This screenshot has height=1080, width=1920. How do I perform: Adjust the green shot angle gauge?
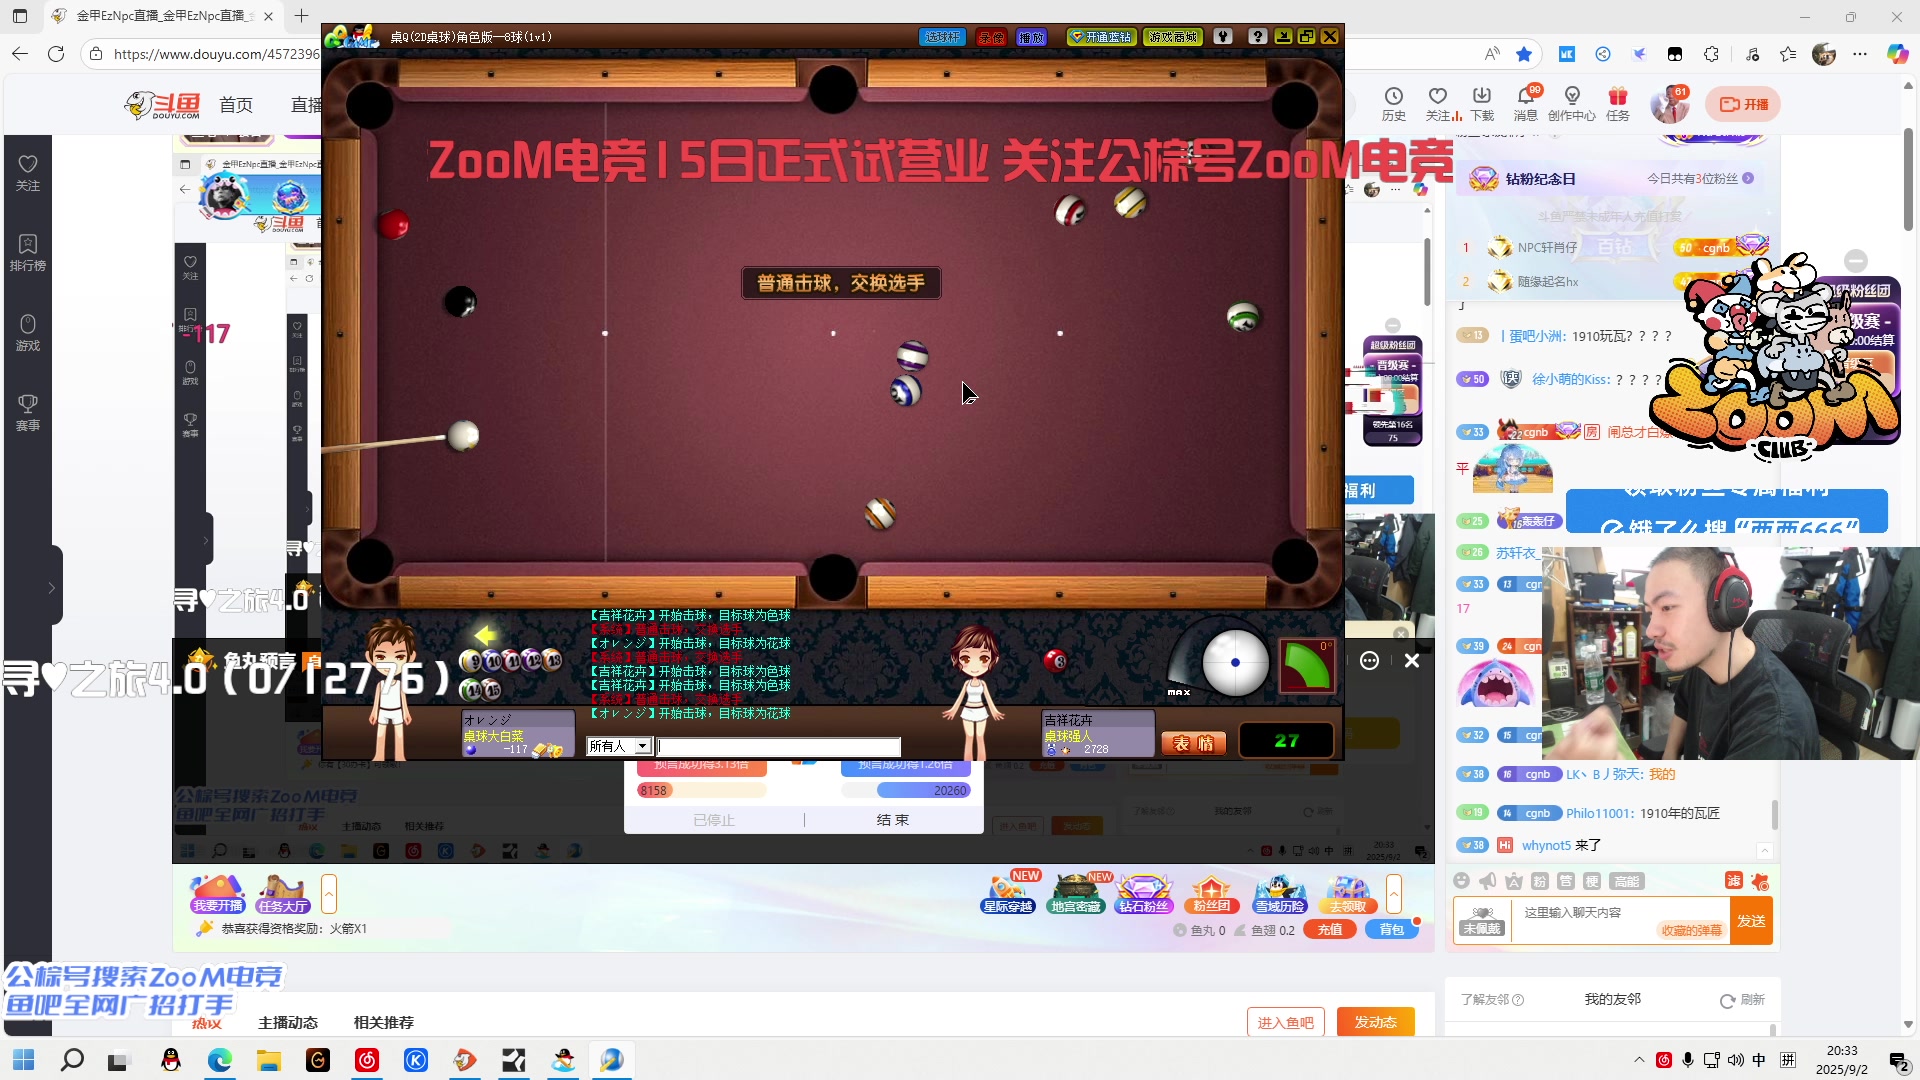1307,666
